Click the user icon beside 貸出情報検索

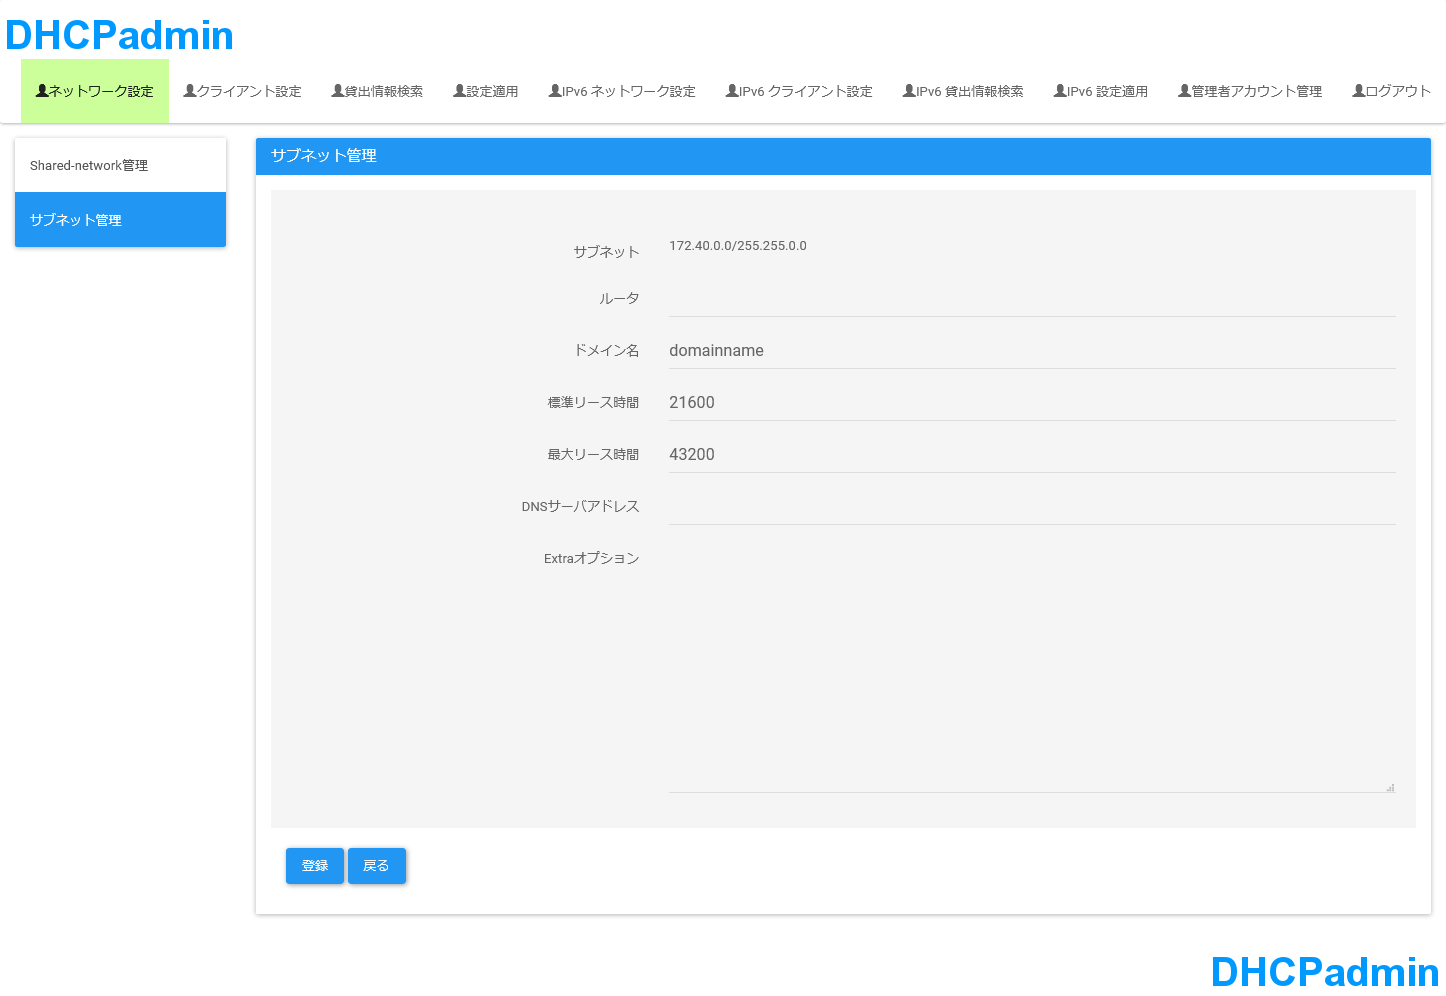(x=338, y=91)
